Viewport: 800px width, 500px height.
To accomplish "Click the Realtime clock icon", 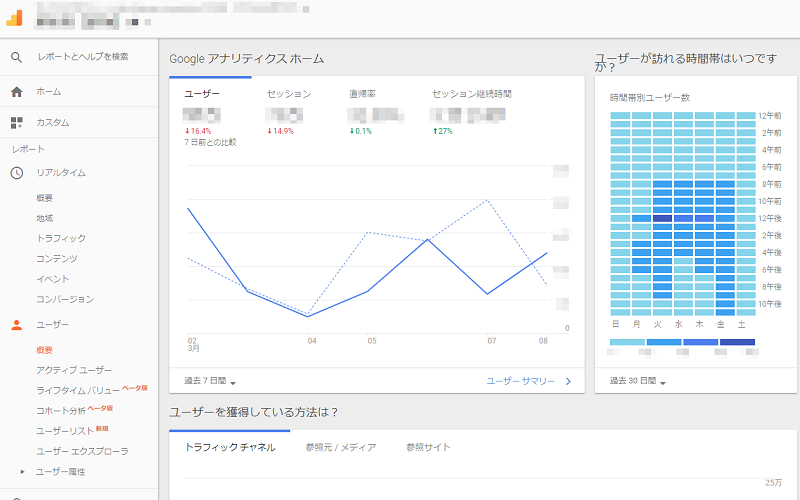I will click(x=17, y=173).
